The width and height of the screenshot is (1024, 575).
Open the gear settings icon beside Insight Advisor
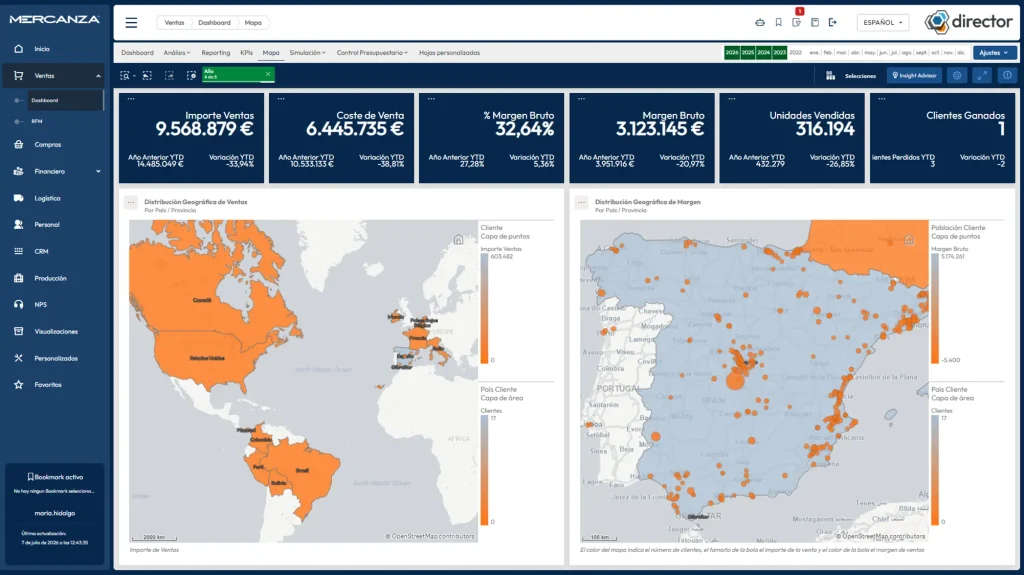point(957,76)
